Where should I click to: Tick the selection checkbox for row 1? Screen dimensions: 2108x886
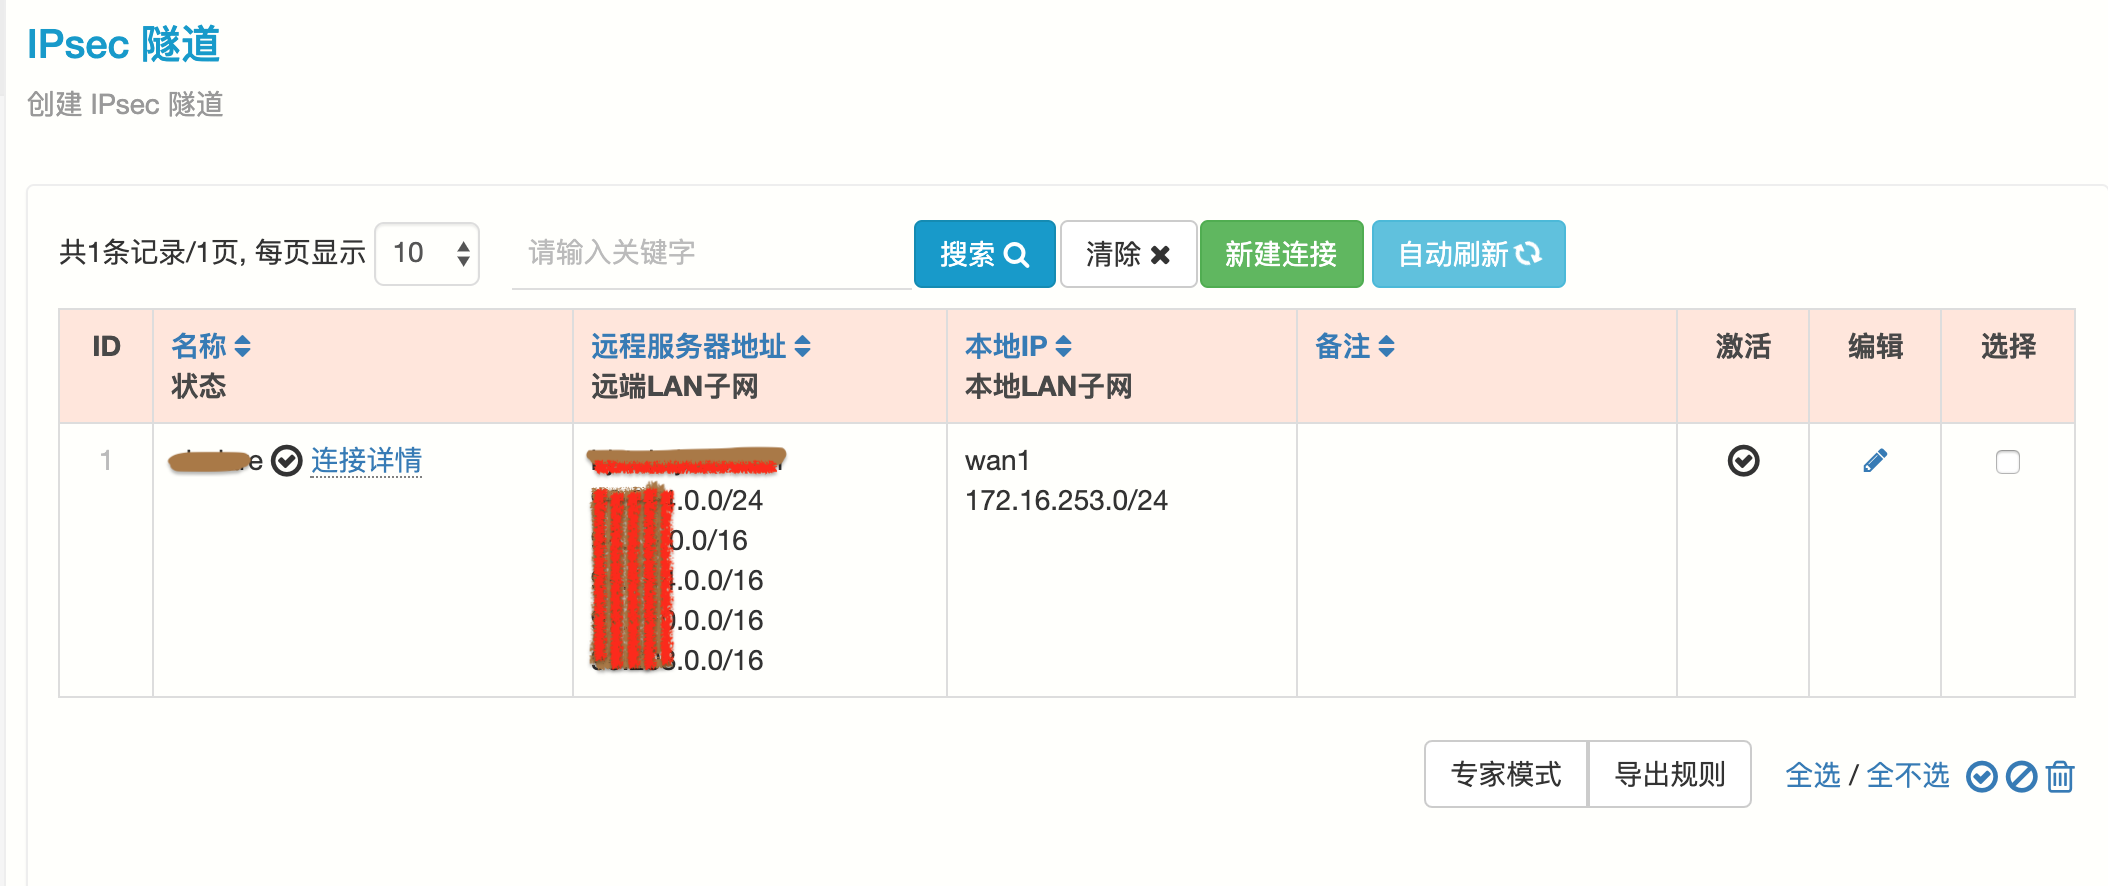click(2008, 462)
